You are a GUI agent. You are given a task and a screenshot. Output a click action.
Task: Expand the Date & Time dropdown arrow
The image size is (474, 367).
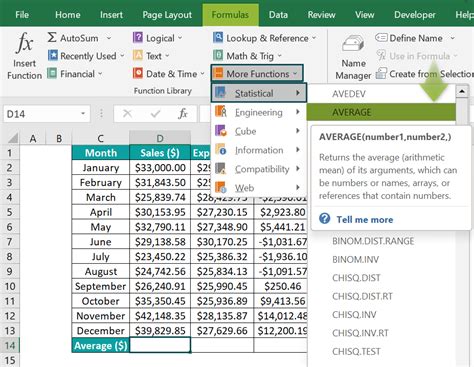tap(202, 74)
